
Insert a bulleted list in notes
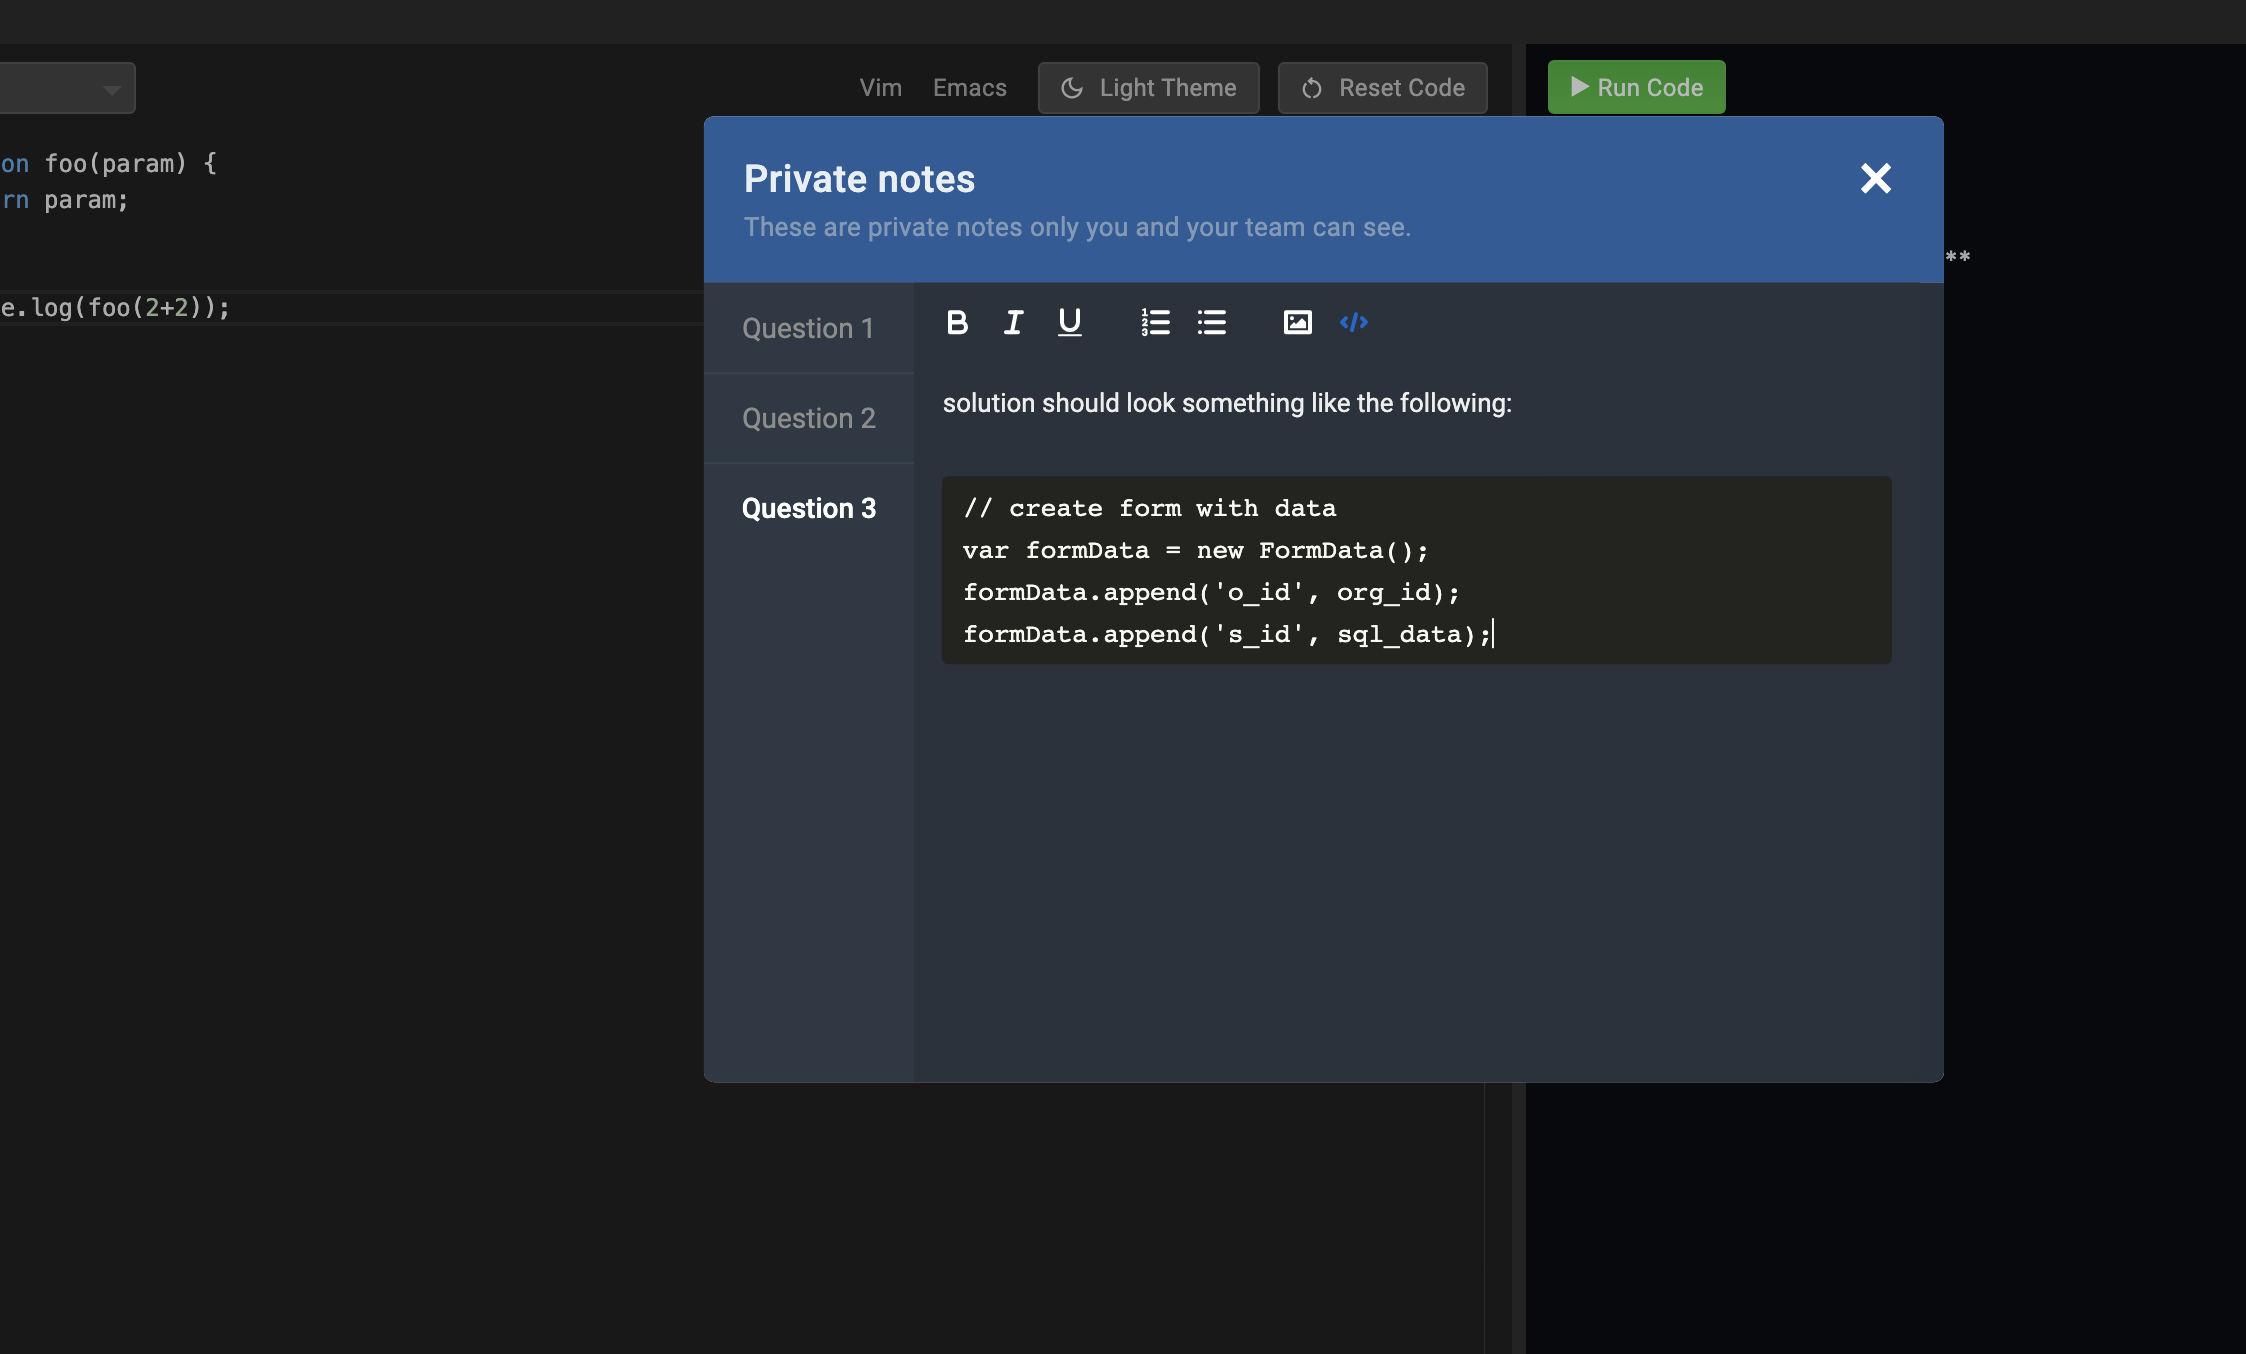pos(1211,322)
